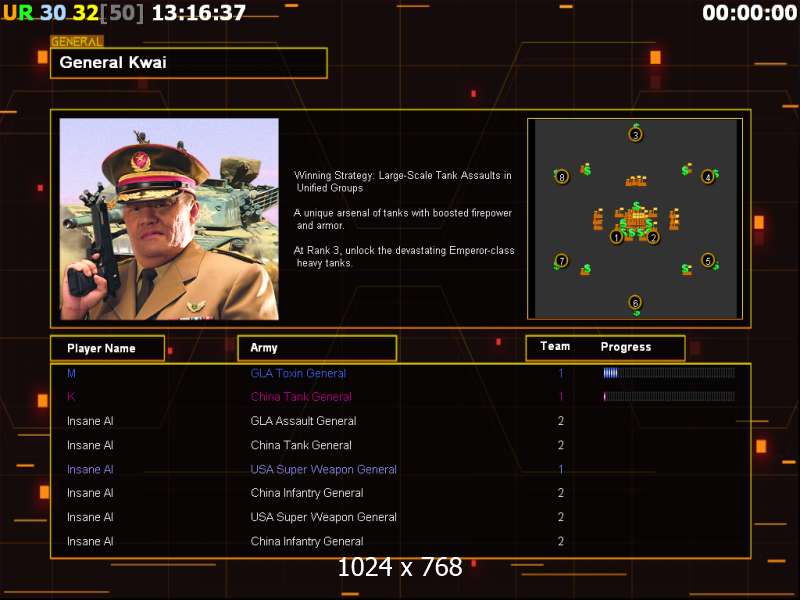The height and width of the screenshot is (600, 800).
Task: Select start position 5 on the minimap
Action: point(708,260)
